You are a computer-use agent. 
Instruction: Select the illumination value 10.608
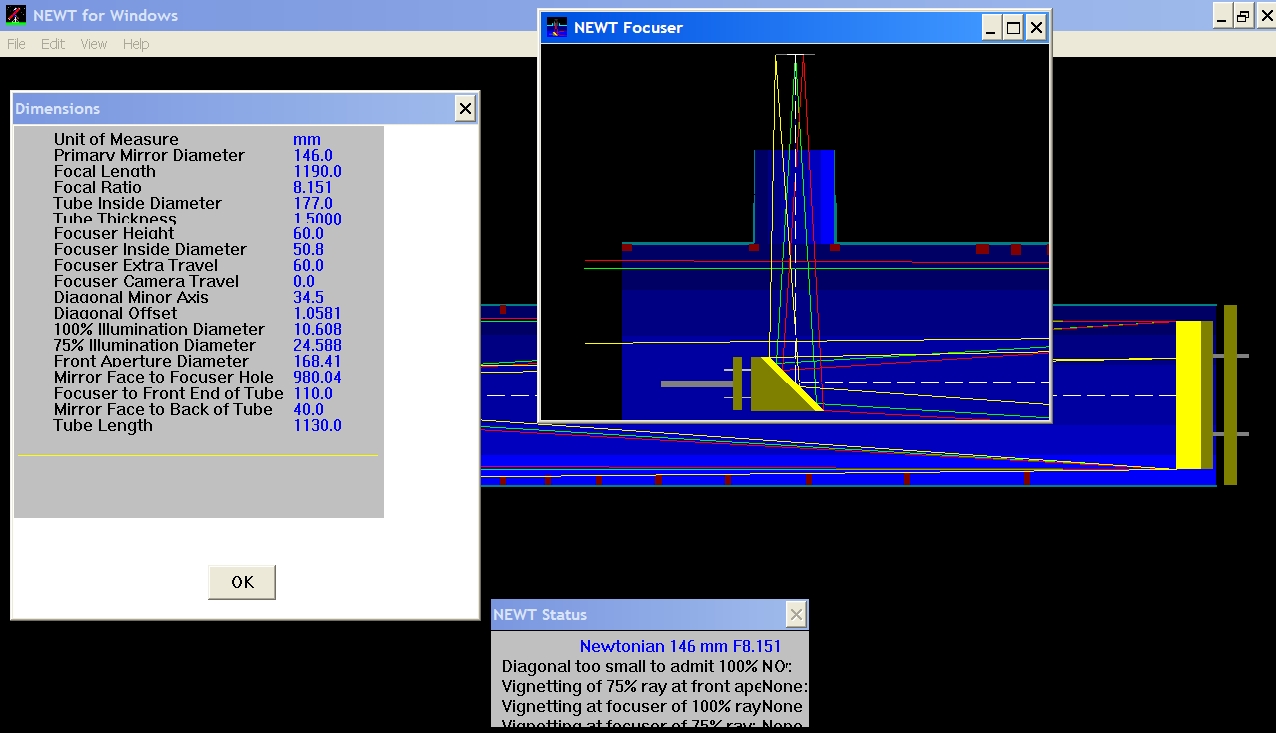317,330
